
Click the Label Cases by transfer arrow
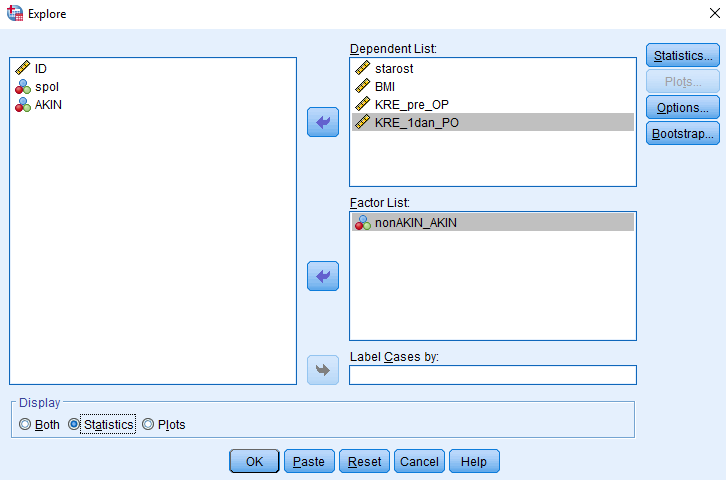[x=323, y=370]
